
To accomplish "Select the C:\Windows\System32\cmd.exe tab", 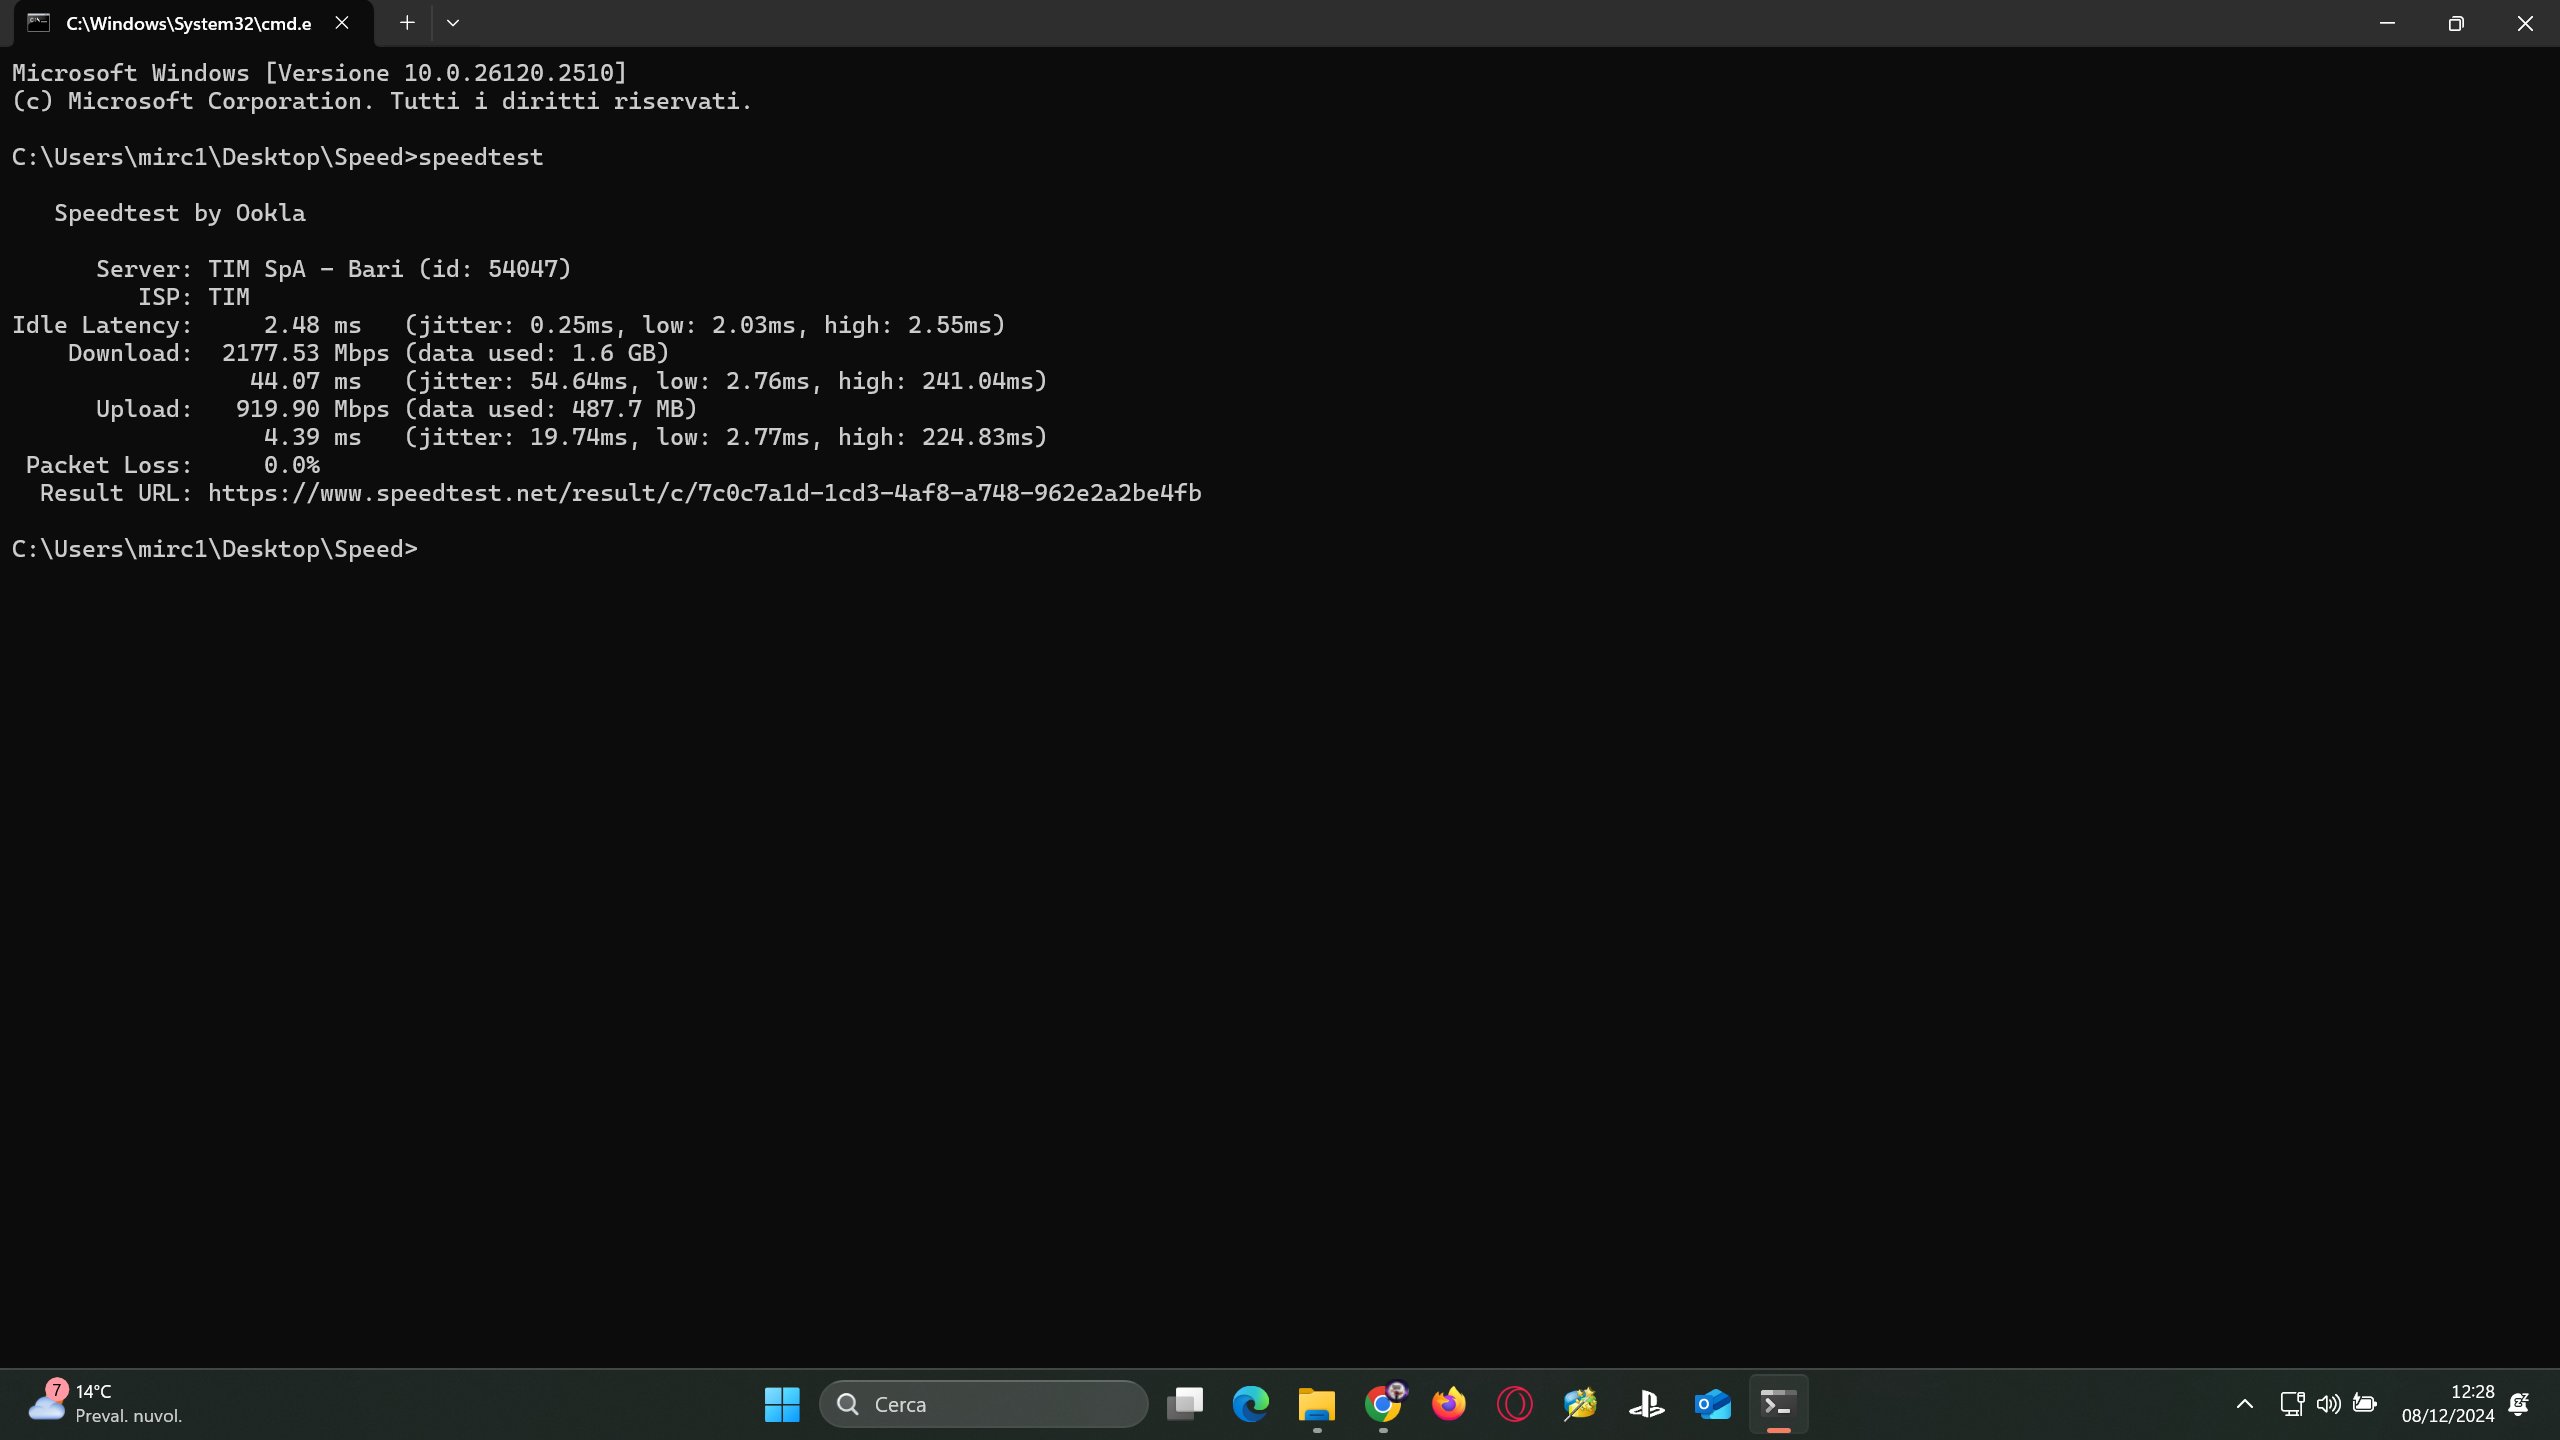I will point(188,23).
